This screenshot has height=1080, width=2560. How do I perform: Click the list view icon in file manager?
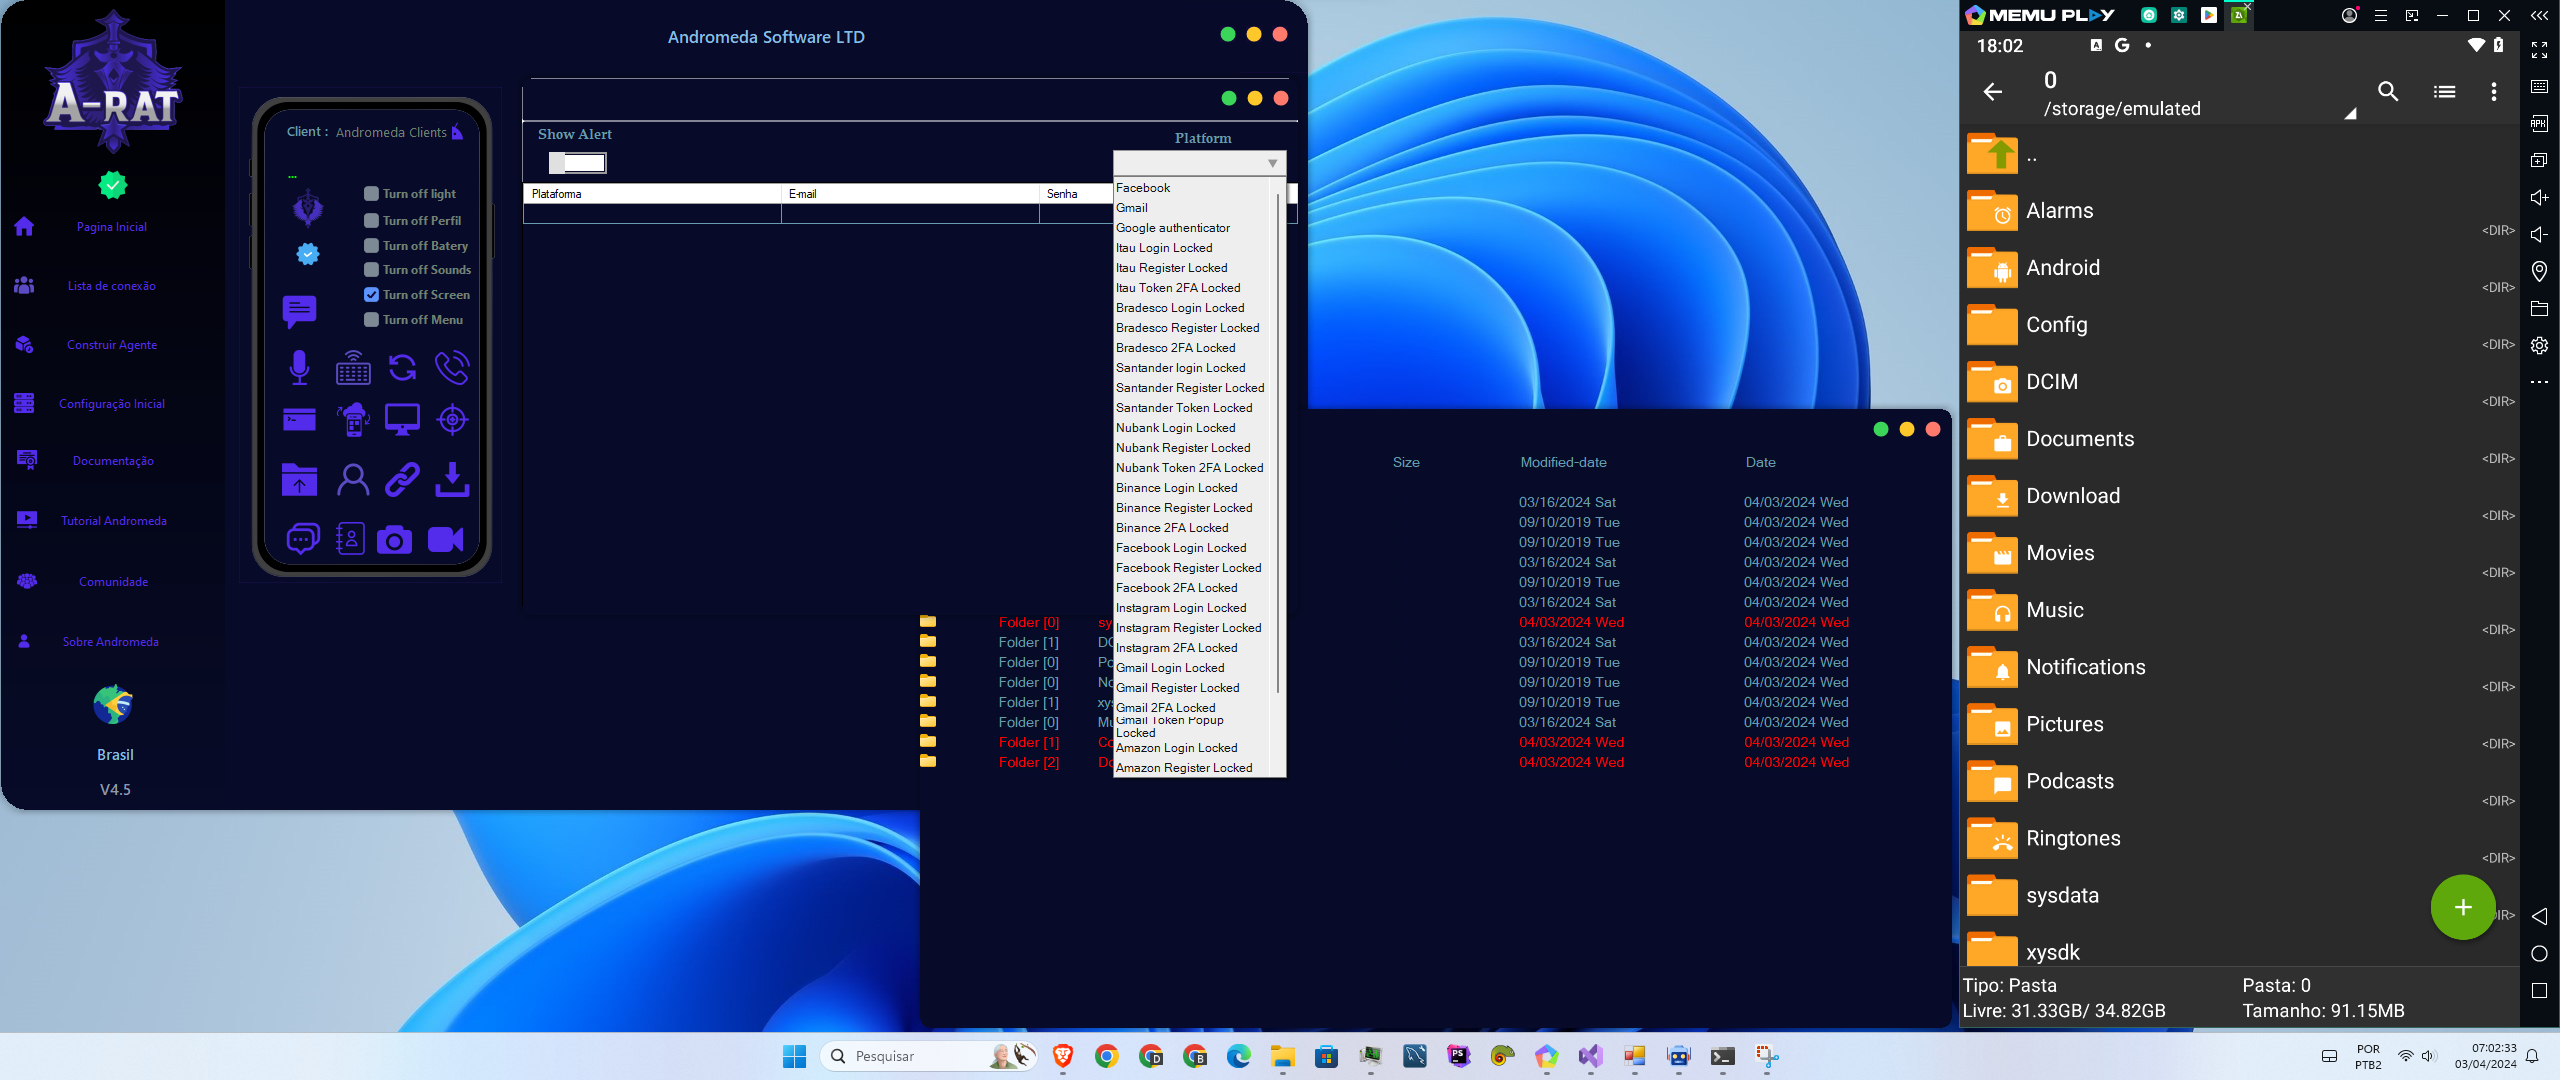(x=2444, y=92)
